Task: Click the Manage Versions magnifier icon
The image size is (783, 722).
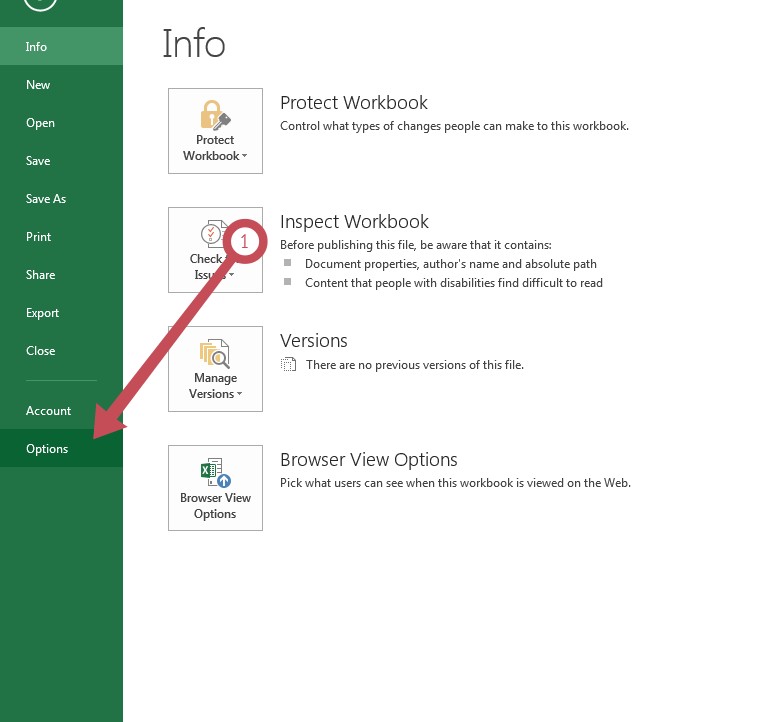Action: [215, 353]
